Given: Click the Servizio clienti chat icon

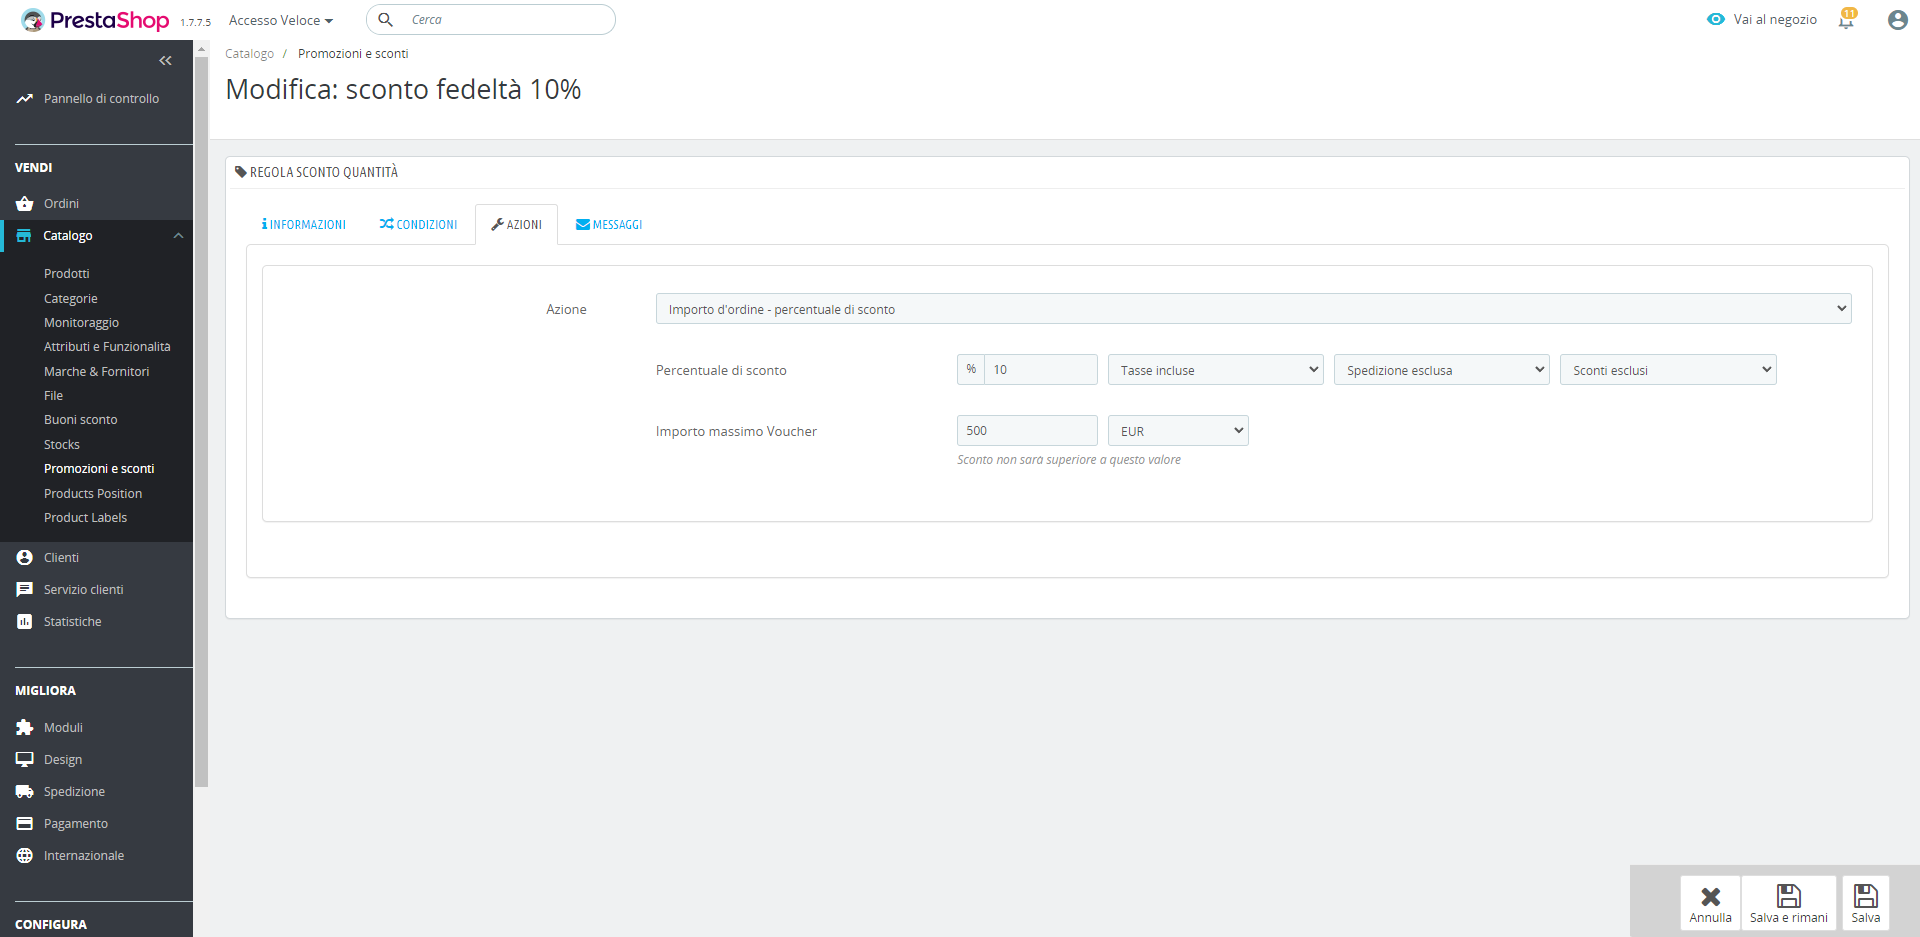Looking at the screenshot, I should tap(25, 590).
